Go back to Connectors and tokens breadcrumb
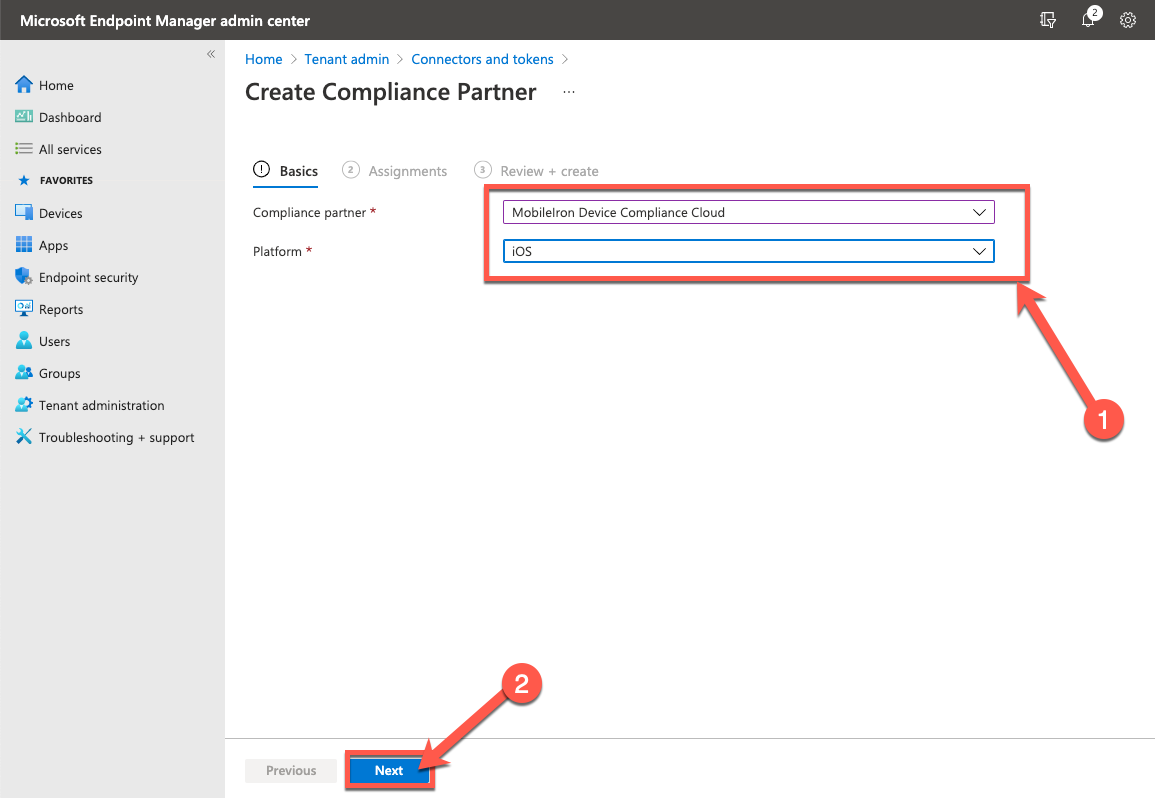Viewport: 1155px width, 798px height. pos(482,59)
